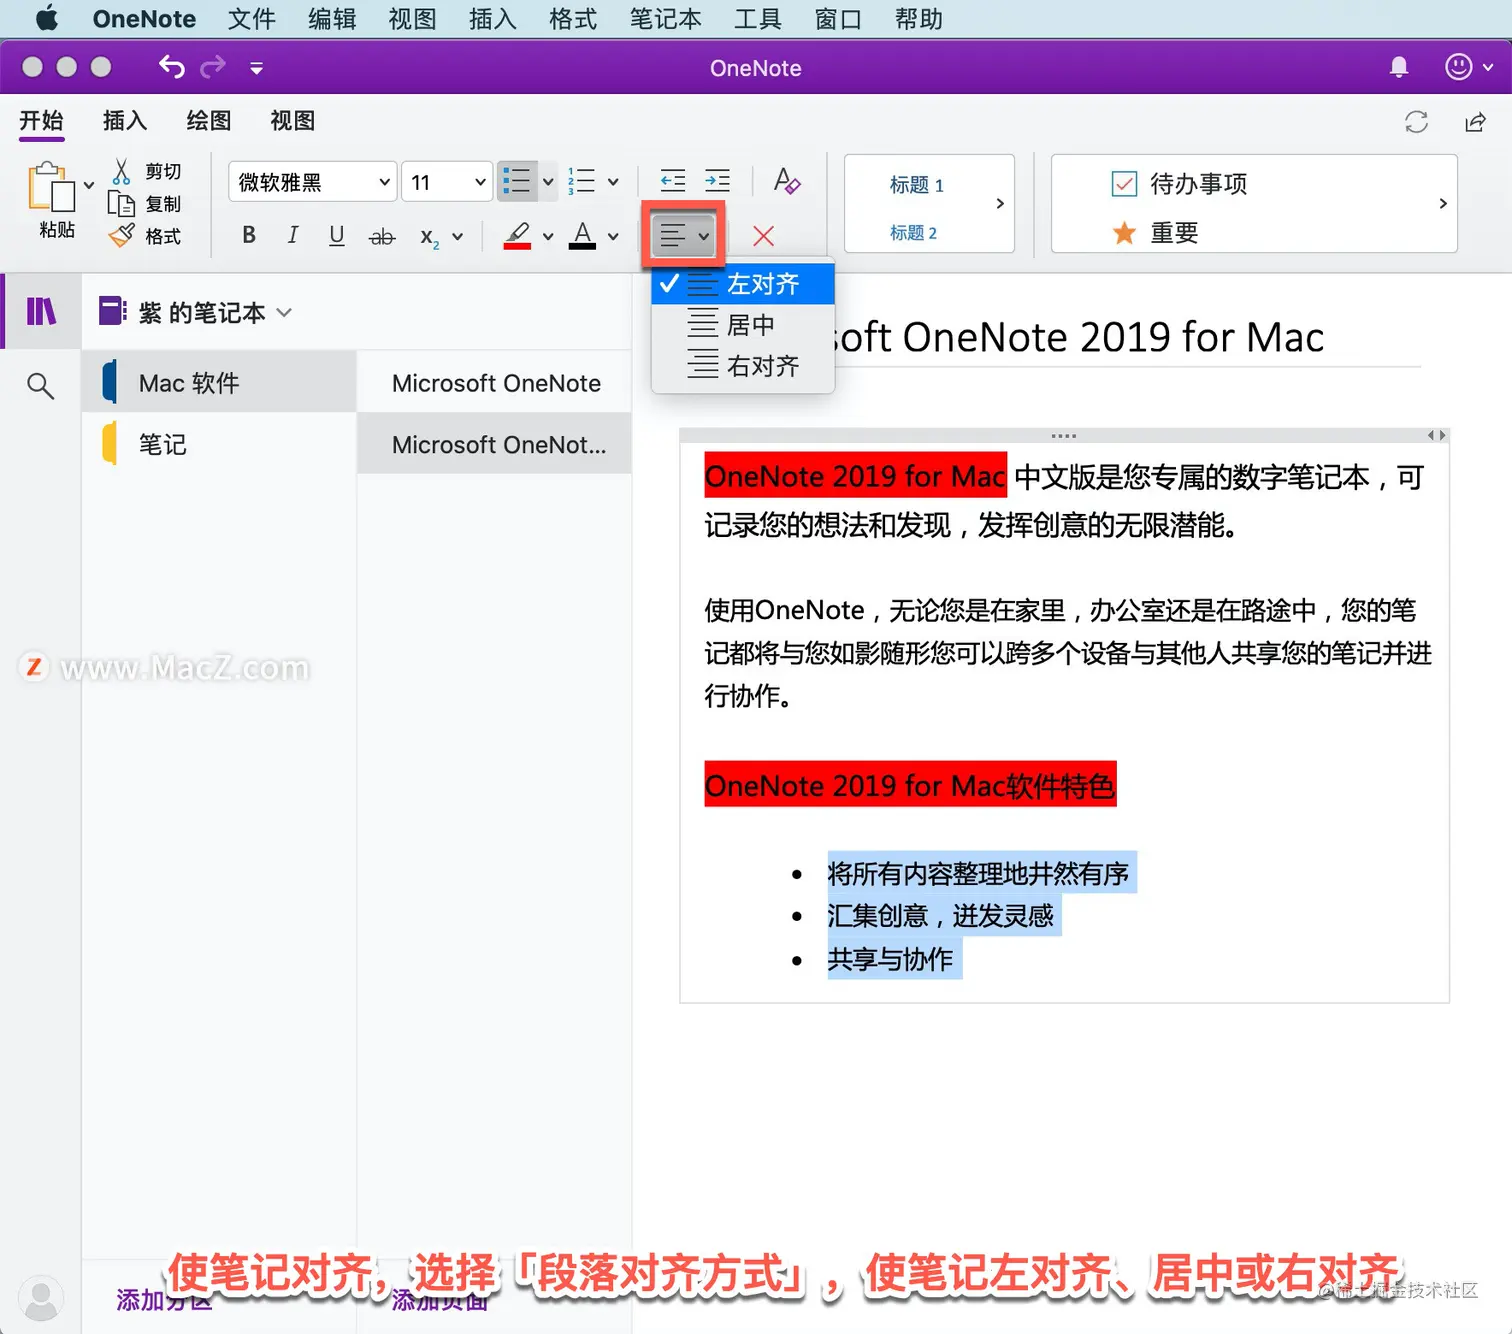Click the share notebook icon
The image size is (1512, 1334).
click(x=1475, y=122)
